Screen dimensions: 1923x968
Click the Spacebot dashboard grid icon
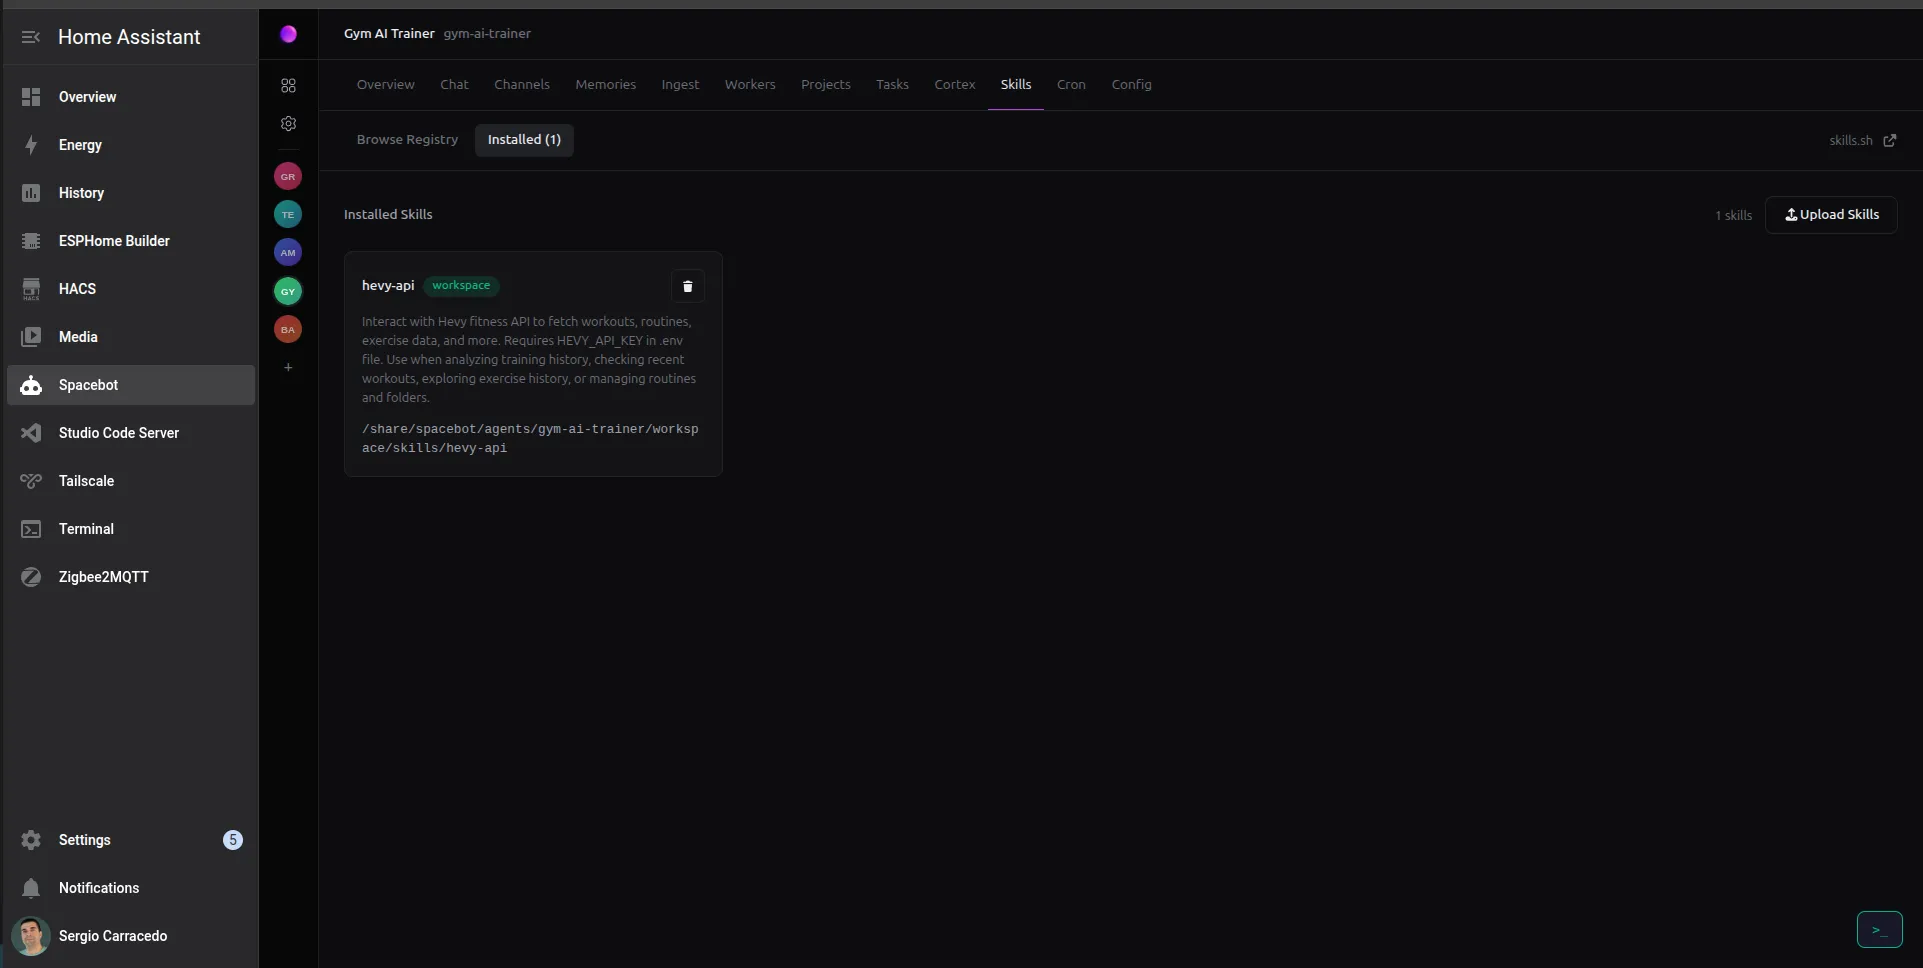click(288, 86)
